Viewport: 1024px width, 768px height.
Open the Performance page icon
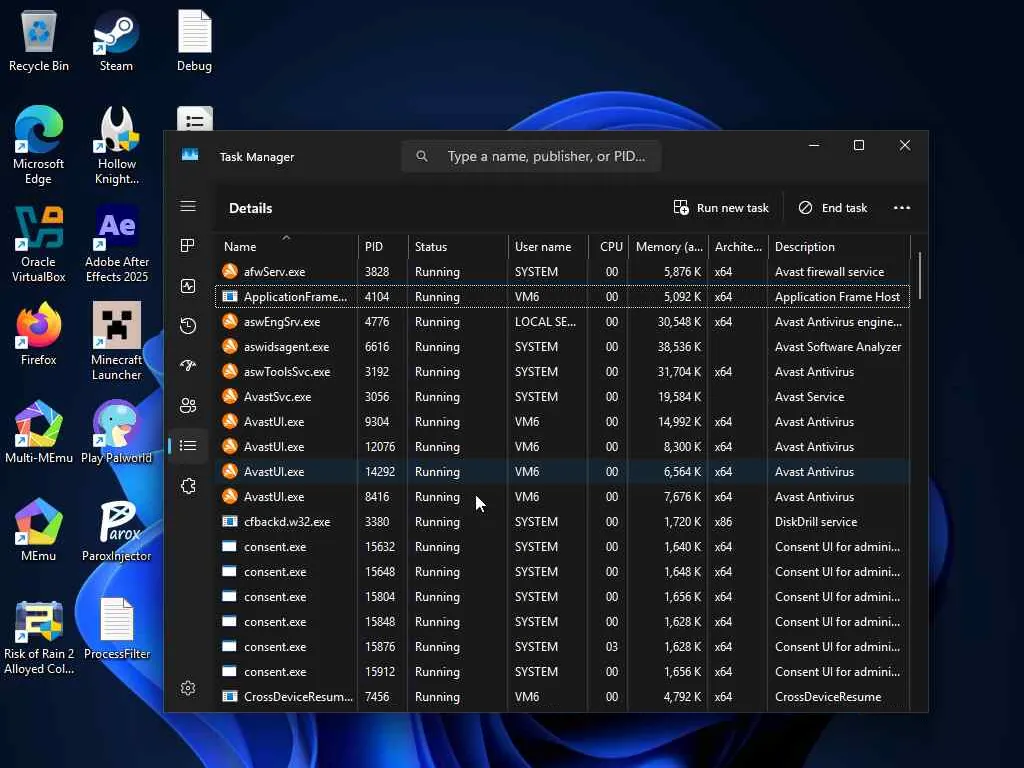pos(188,286)
